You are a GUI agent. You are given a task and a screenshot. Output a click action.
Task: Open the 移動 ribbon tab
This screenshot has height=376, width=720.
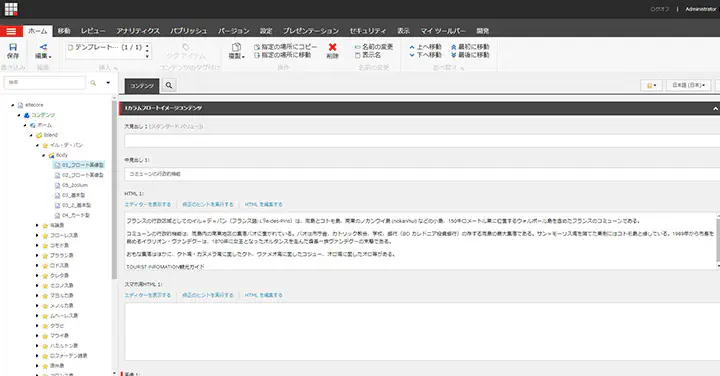click(x=64, y=31)
